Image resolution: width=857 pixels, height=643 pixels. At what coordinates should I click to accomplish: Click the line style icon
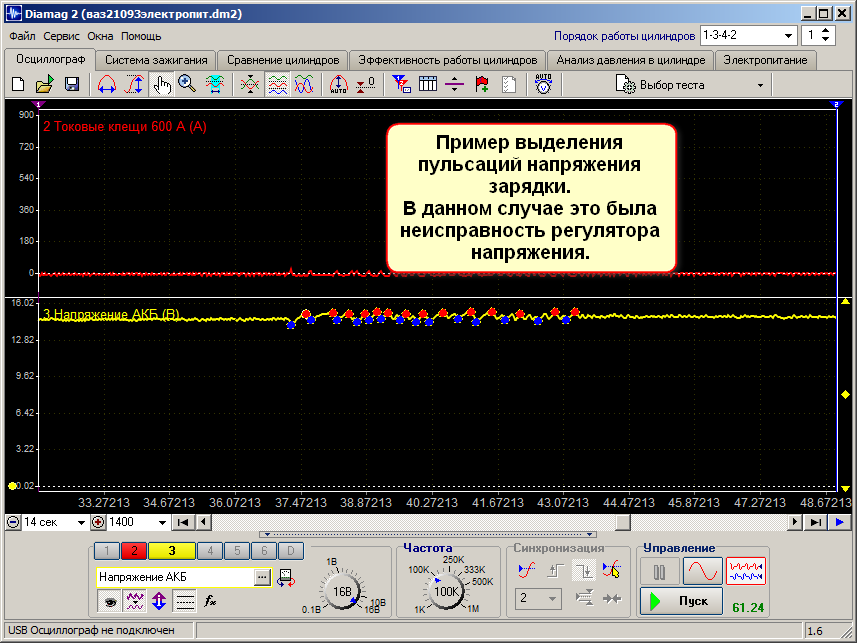pyautogui.click(x=185, y=601)
